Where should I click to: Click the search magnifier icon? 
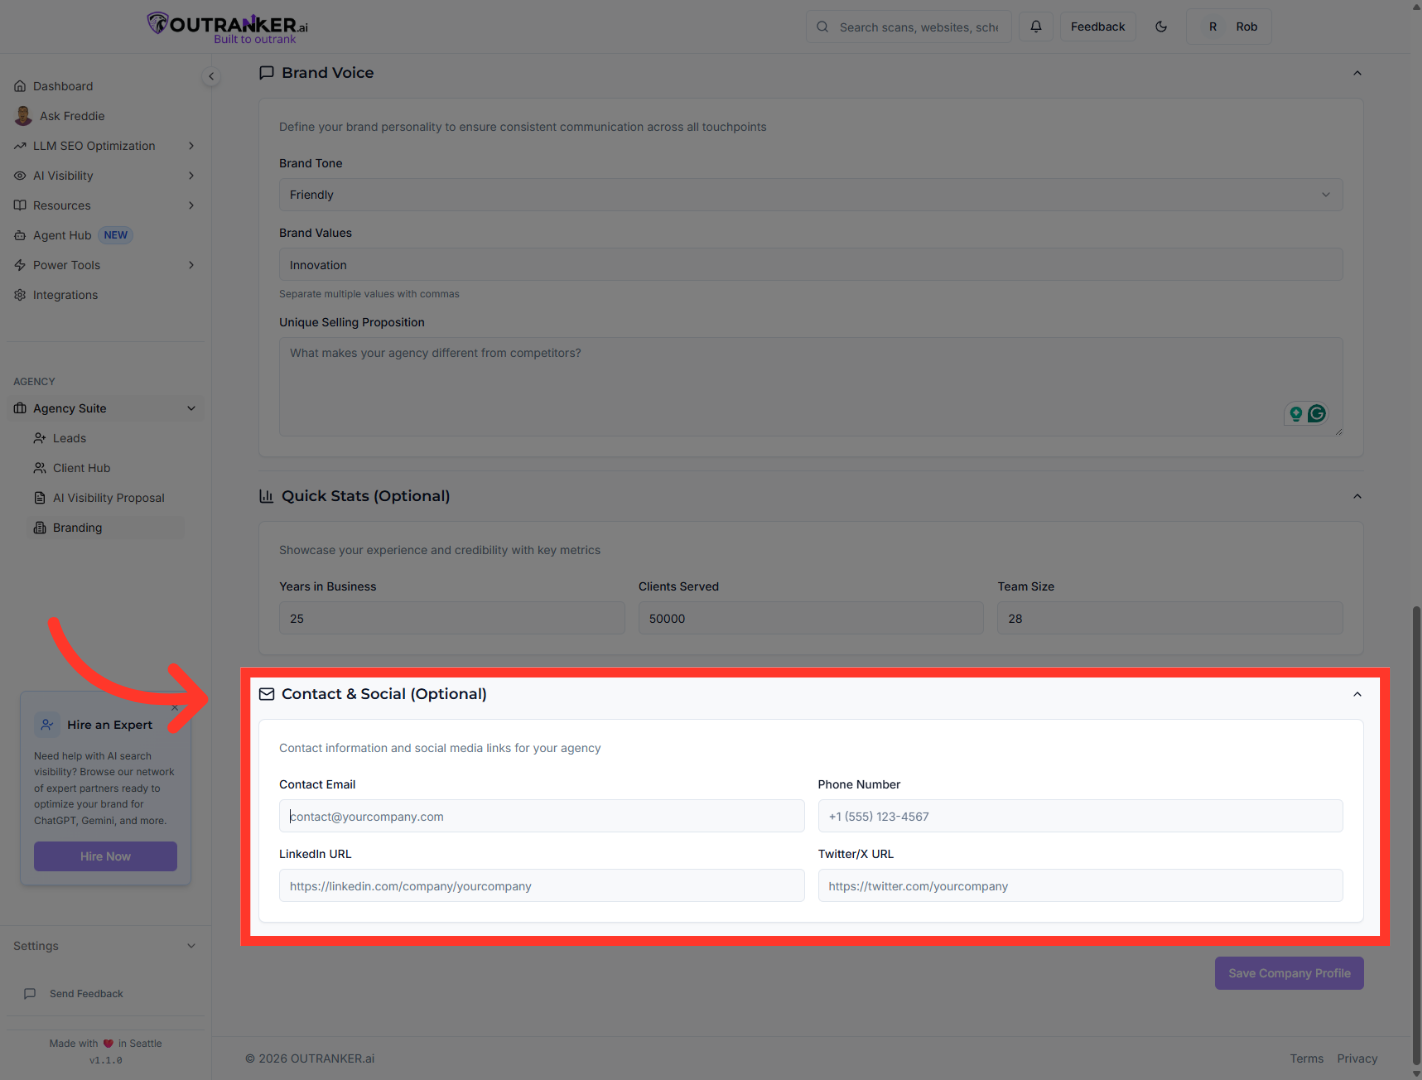click(822, 26)
